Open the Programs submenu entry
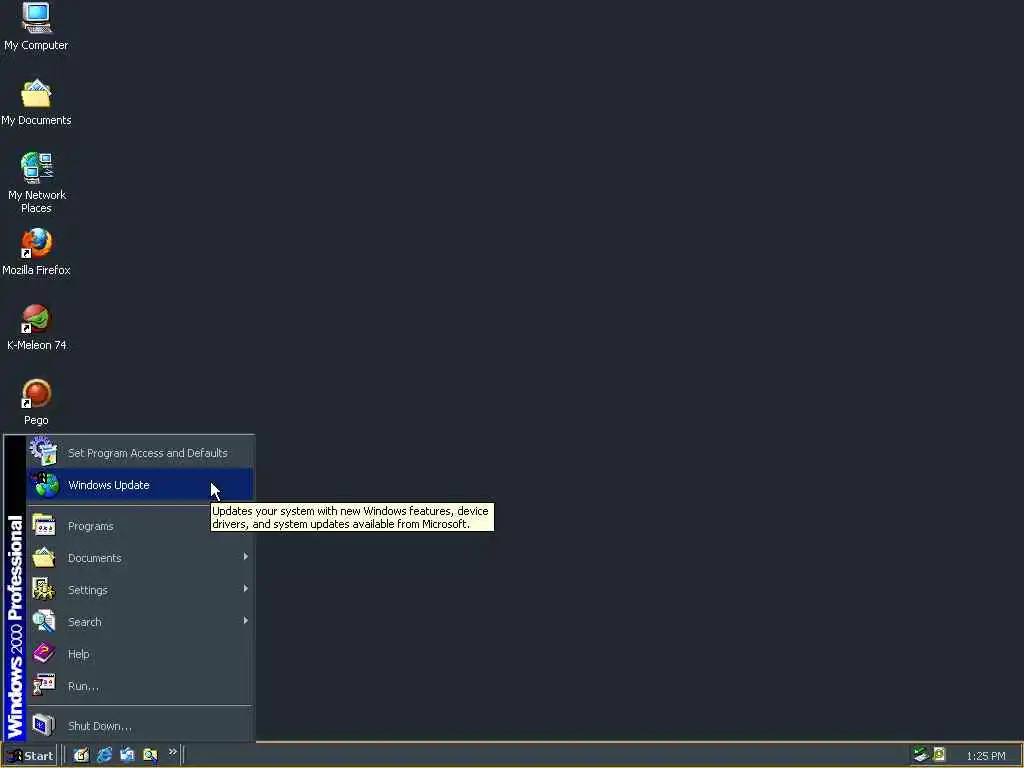Screen dimensions: 1024x768 point(140,526)
